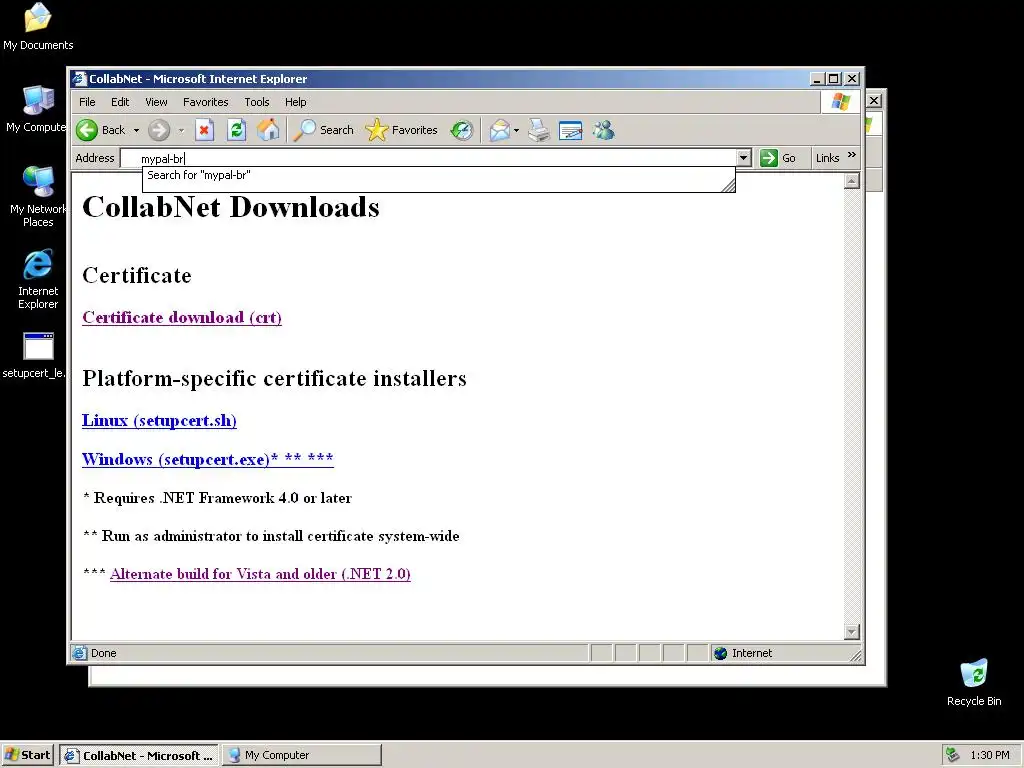Click the 1:30 PM clock
The width and height of the screenshot is (1024, 768).
click(x=990, y=755)
